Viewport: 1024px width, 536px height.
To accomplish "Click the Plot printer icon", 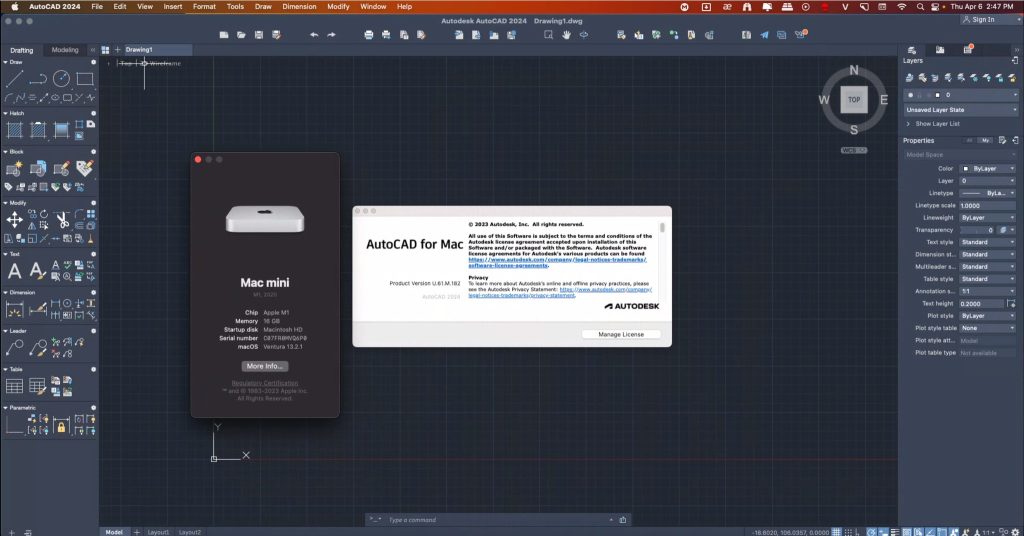I will [369, 35].
